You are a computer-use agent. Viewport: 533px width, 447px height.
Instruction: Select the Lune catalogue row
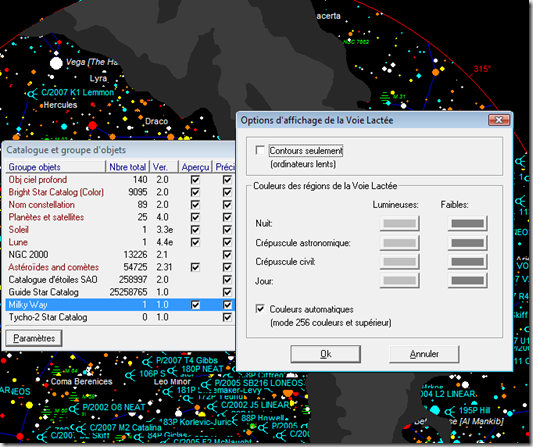tap(120, 242)
